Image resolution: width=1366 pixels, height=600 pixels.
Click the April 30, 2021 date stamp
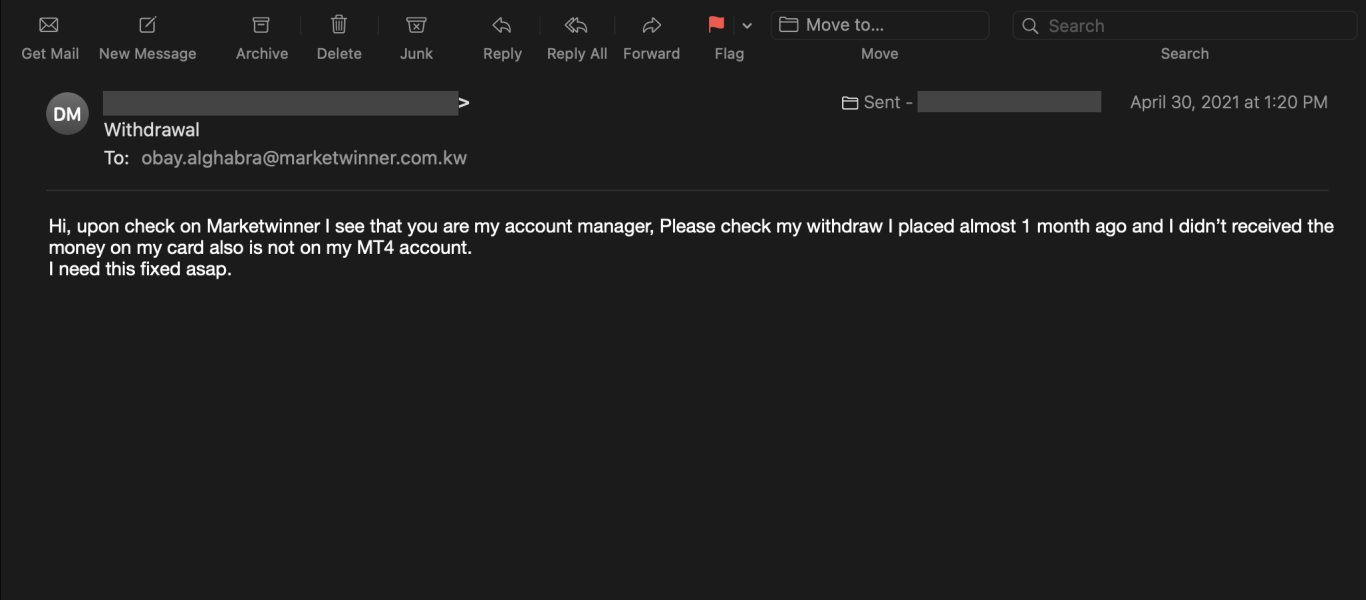click(x=1228, y=102)
